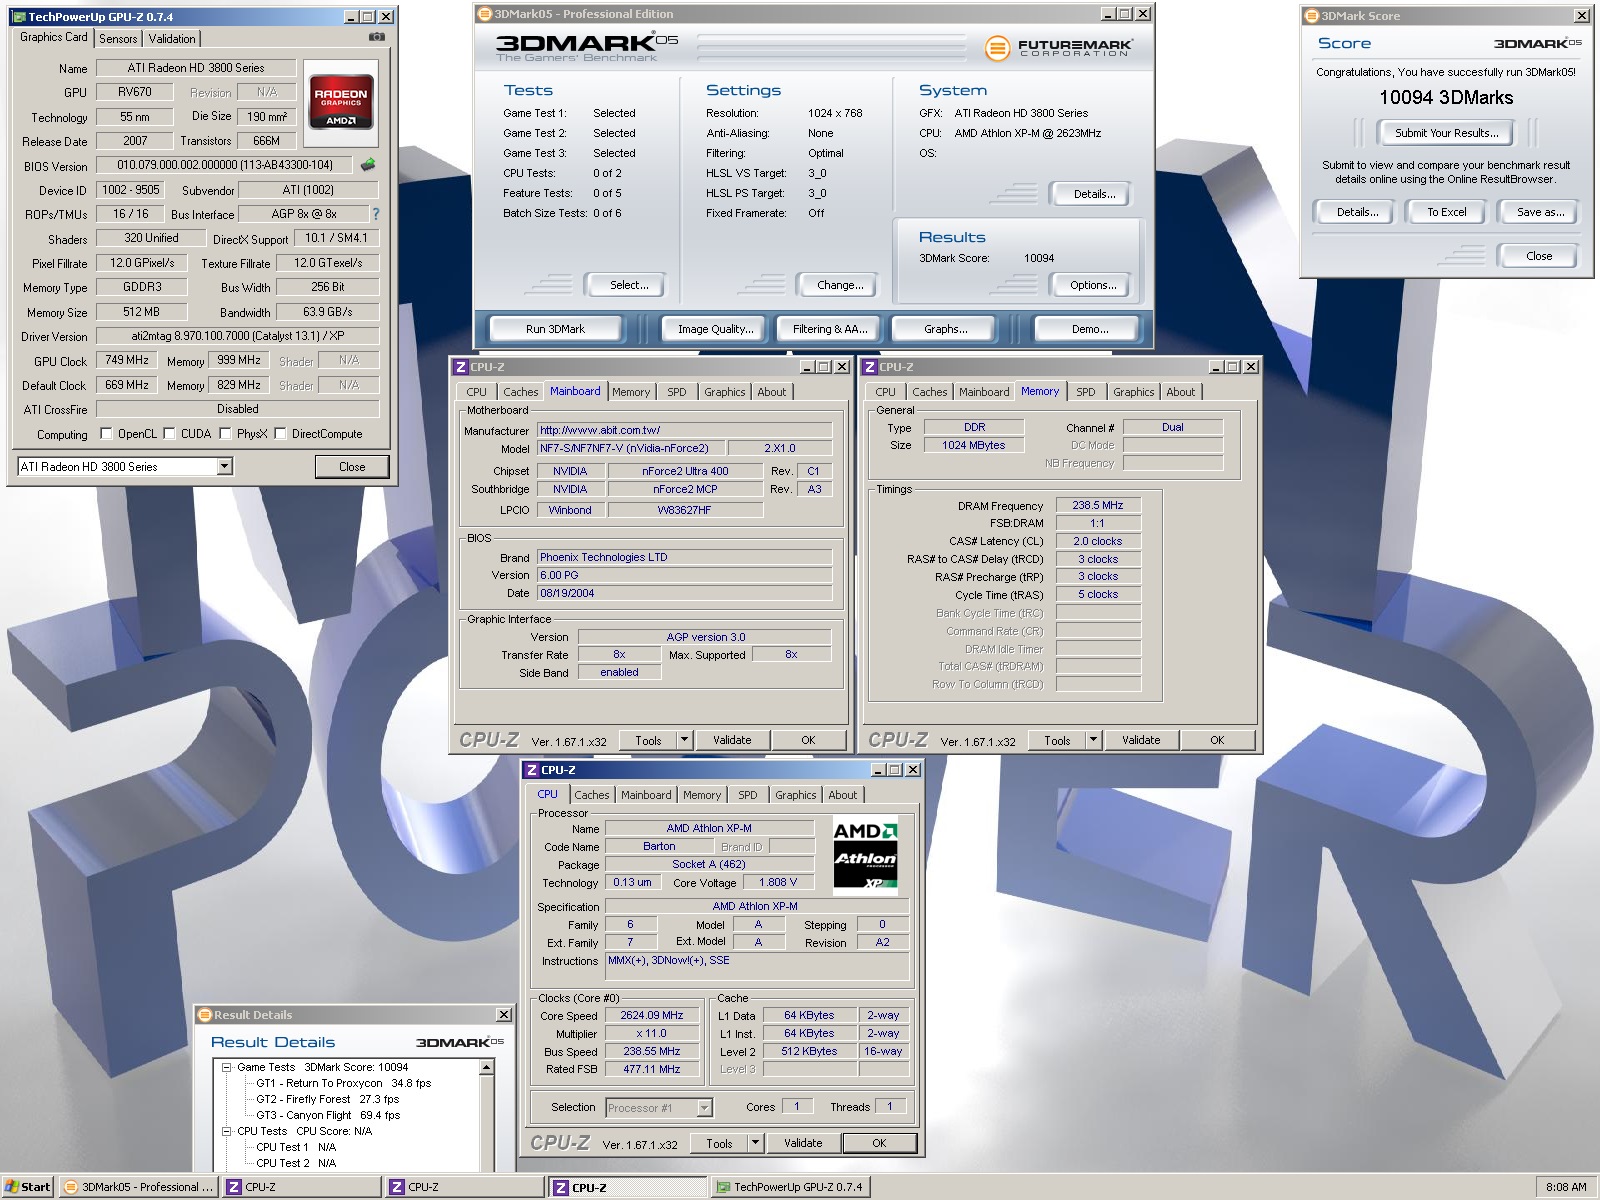1600x1200 pixels.
Task: Open About tab in CPU-Z CPU window
Action: coord(842,795)
